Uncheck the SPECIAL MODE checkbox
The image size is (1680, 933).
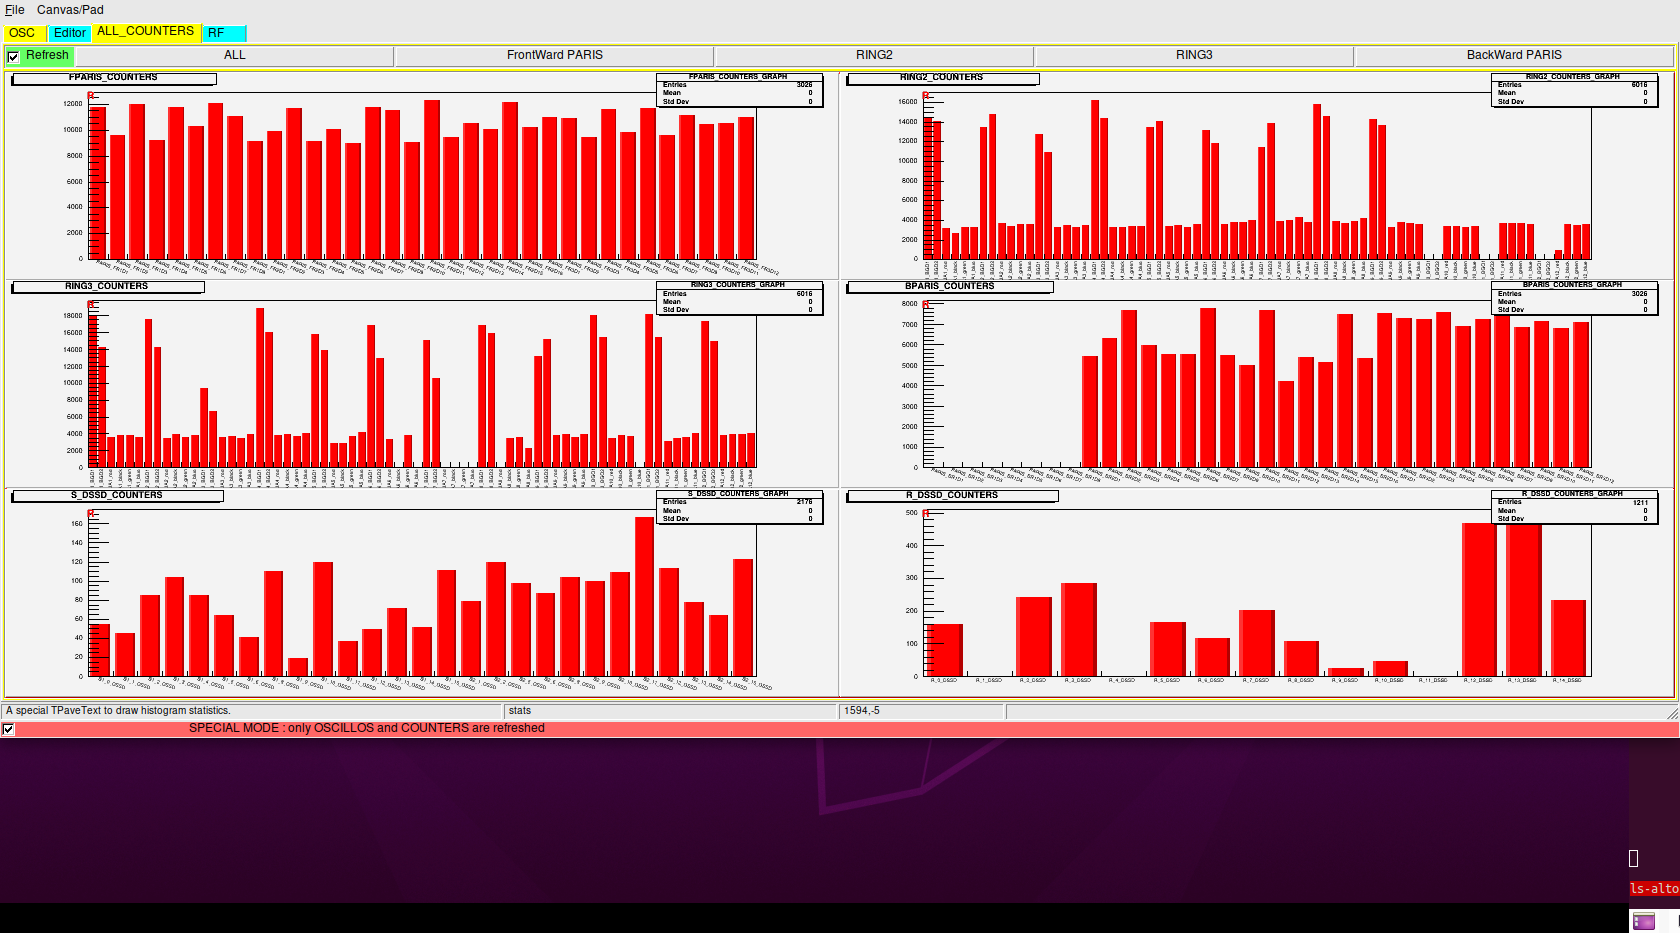[x=8, y=729]
